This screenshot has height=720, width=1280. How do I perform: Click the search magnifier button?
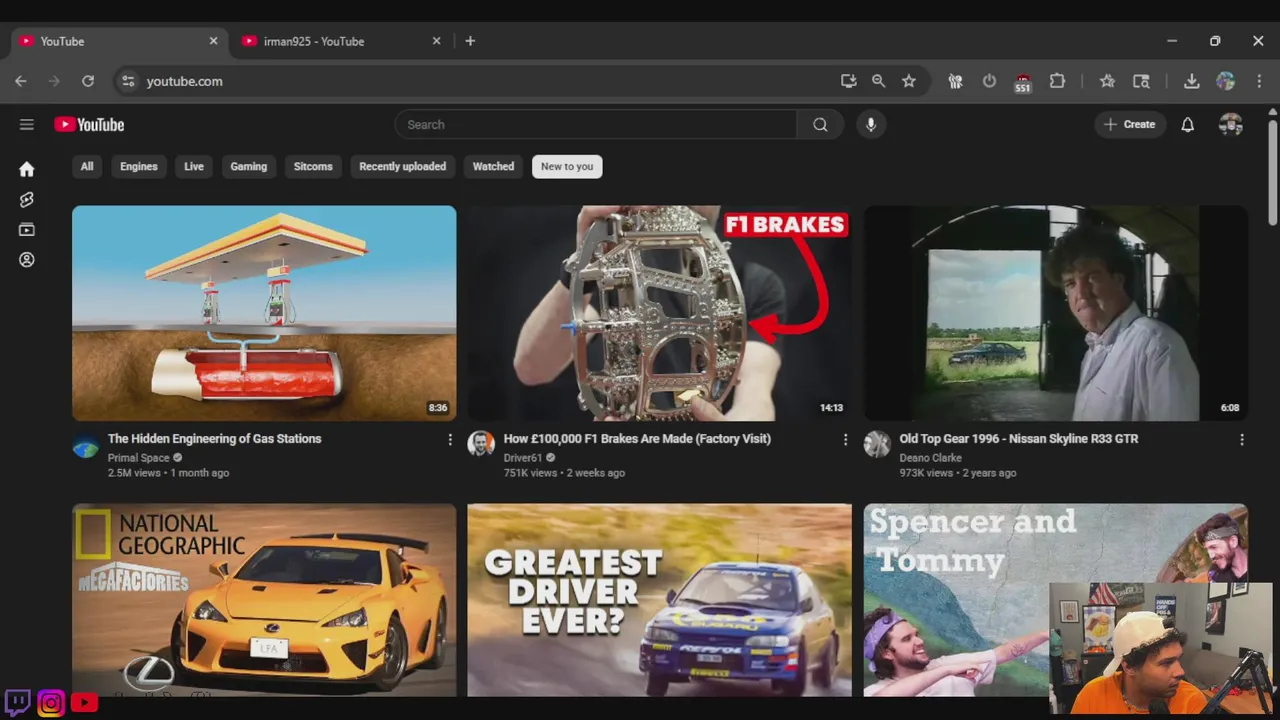coord(820,125)
